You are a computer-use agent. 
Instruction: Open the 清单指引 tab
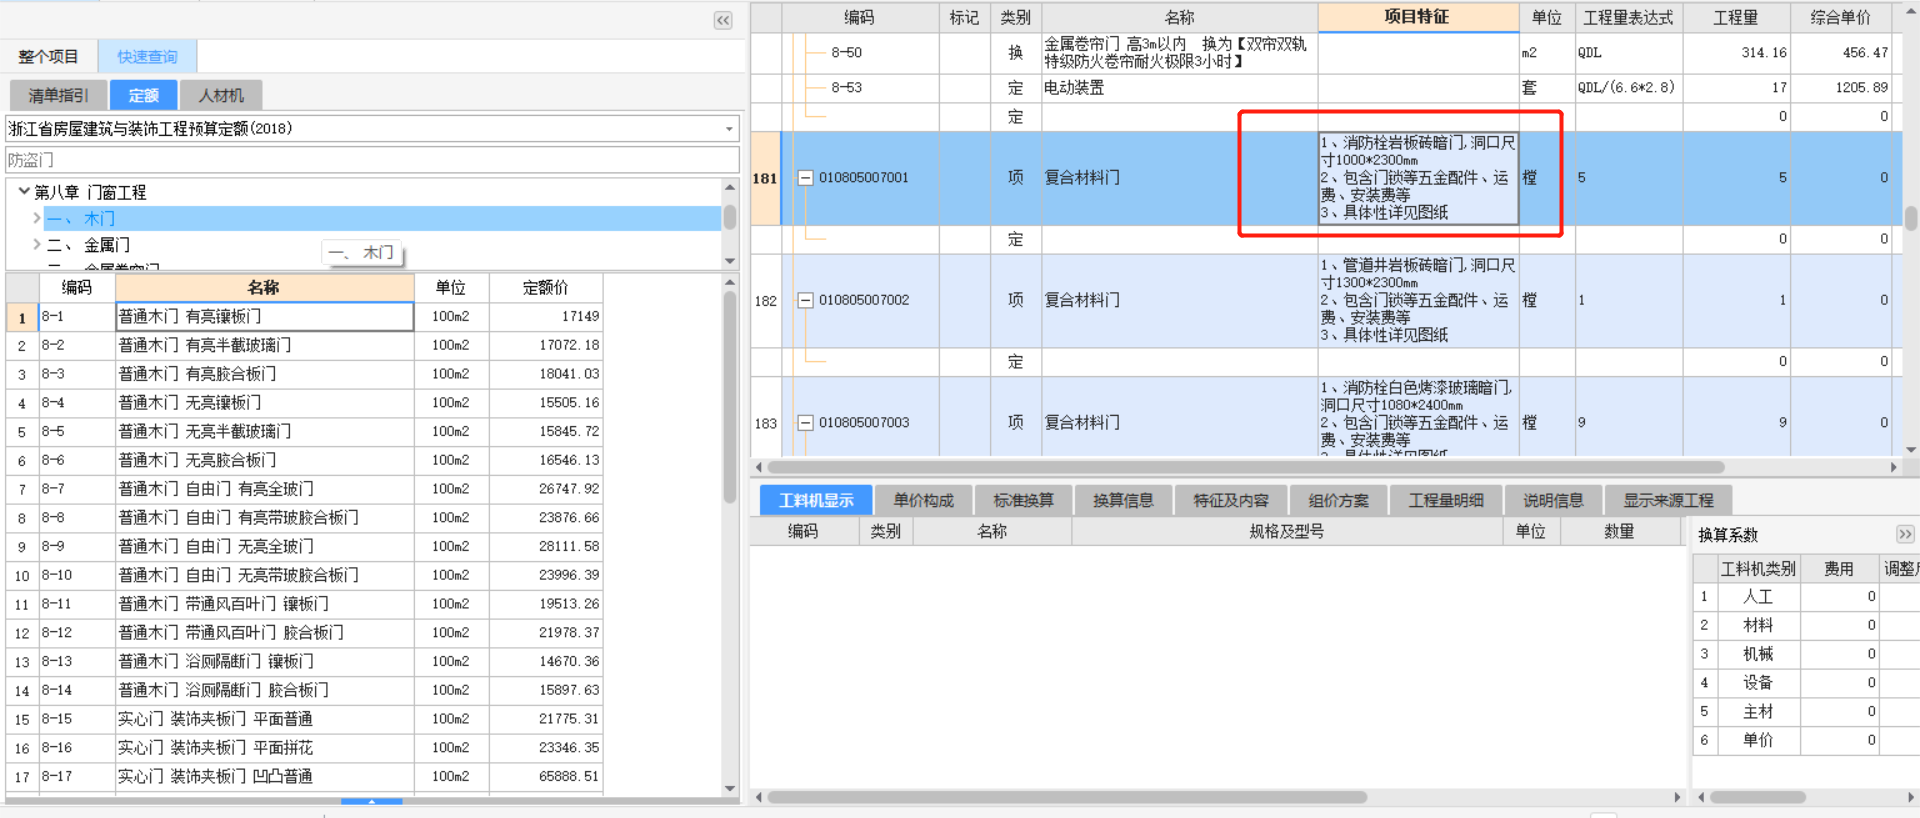58,95
